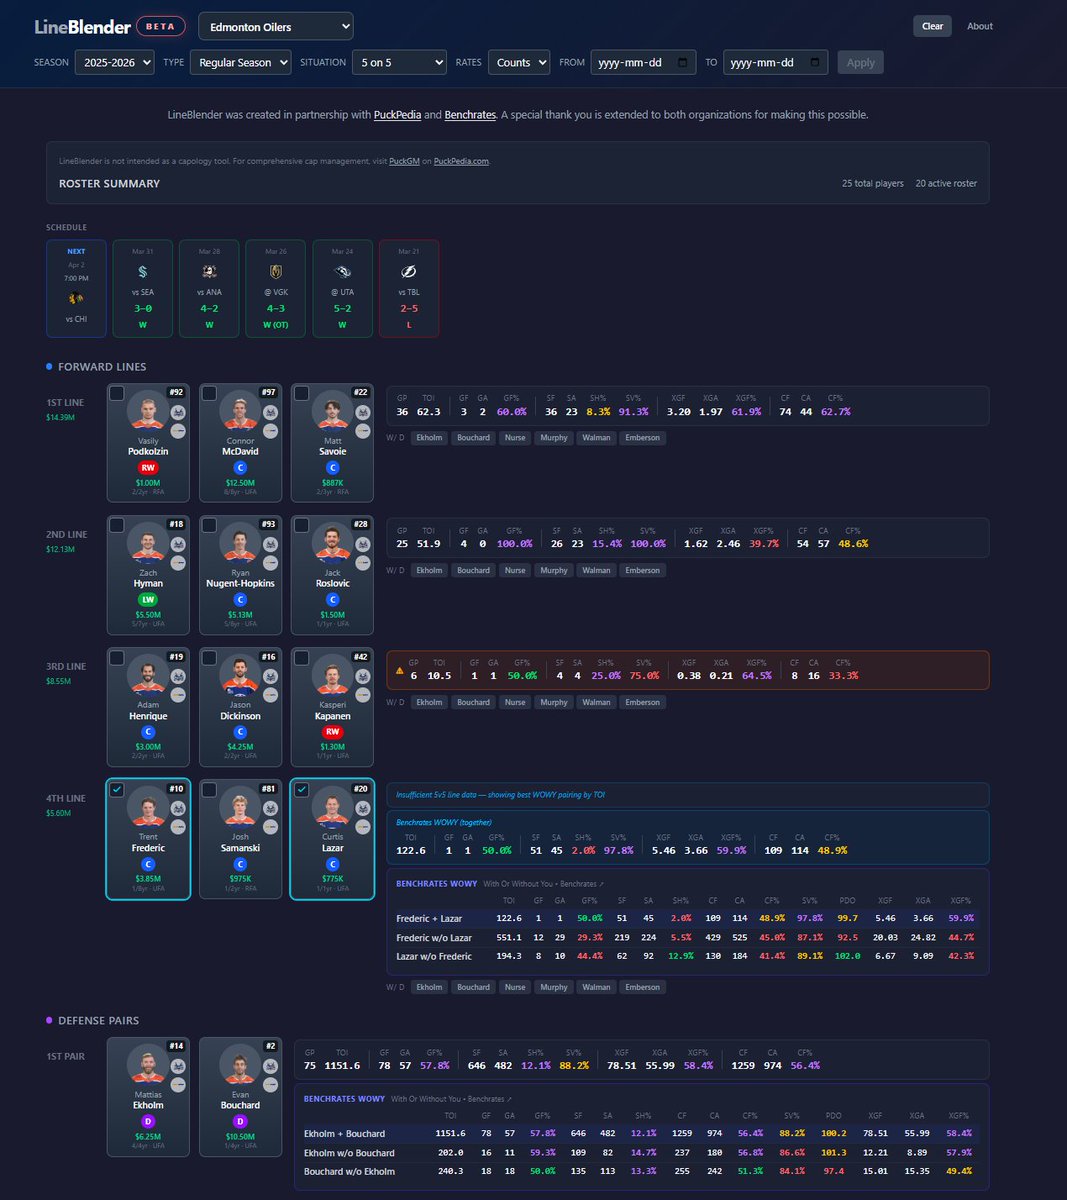Click the LW position badge on Hyman
Screen dimensions: 1067x1200
point(148,599)
